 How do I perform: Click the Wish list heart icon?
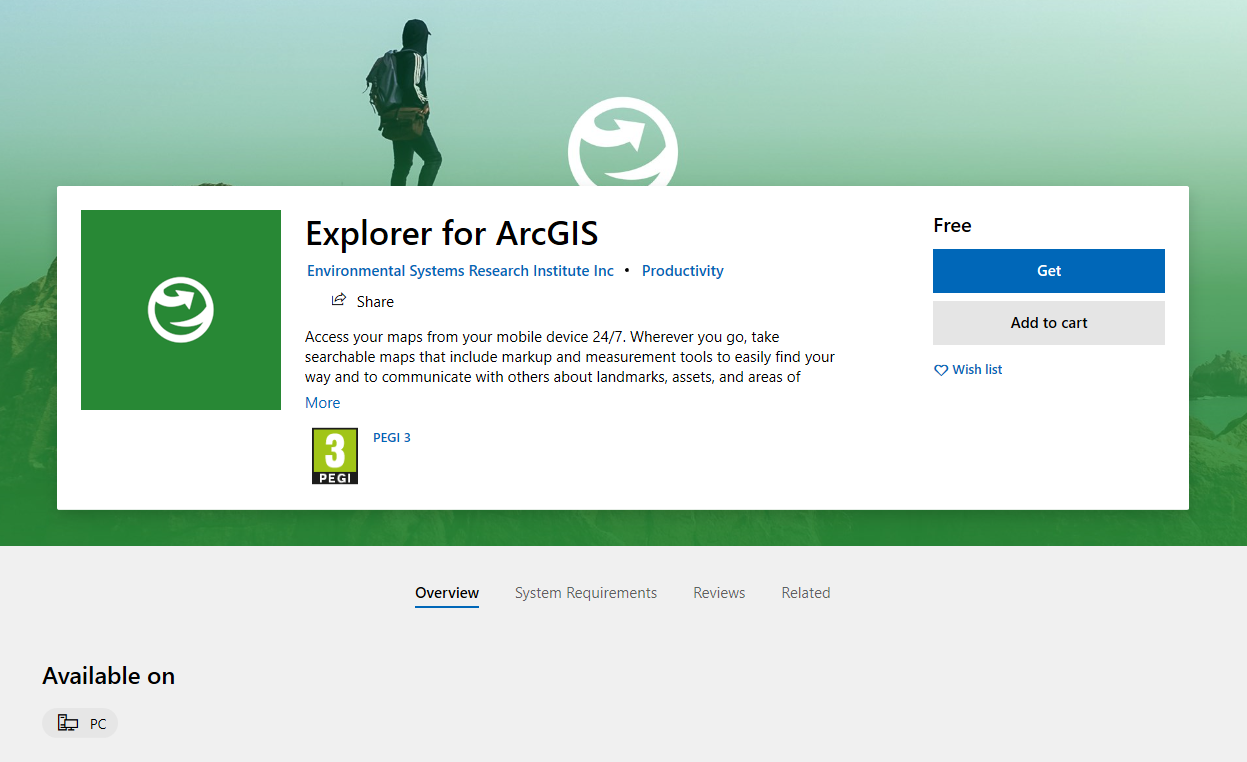click(941, 370)
